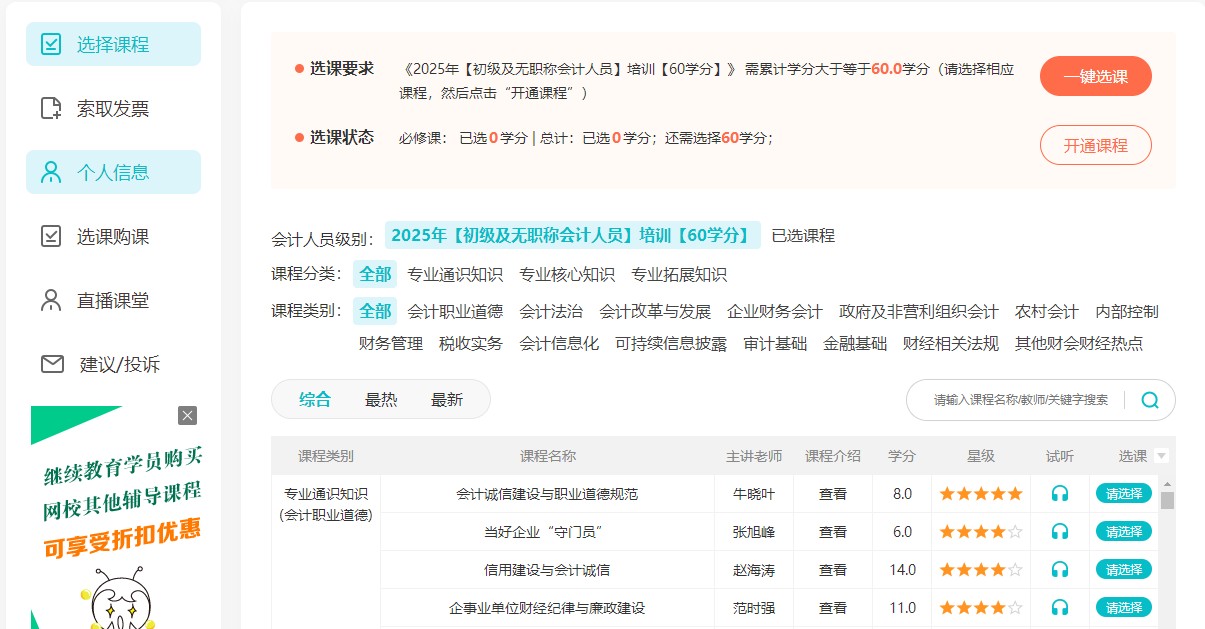Select the 2025年初级及无职称会计人员 training level
This screenshot has height=629, width=1205.
tap(571, 235)
